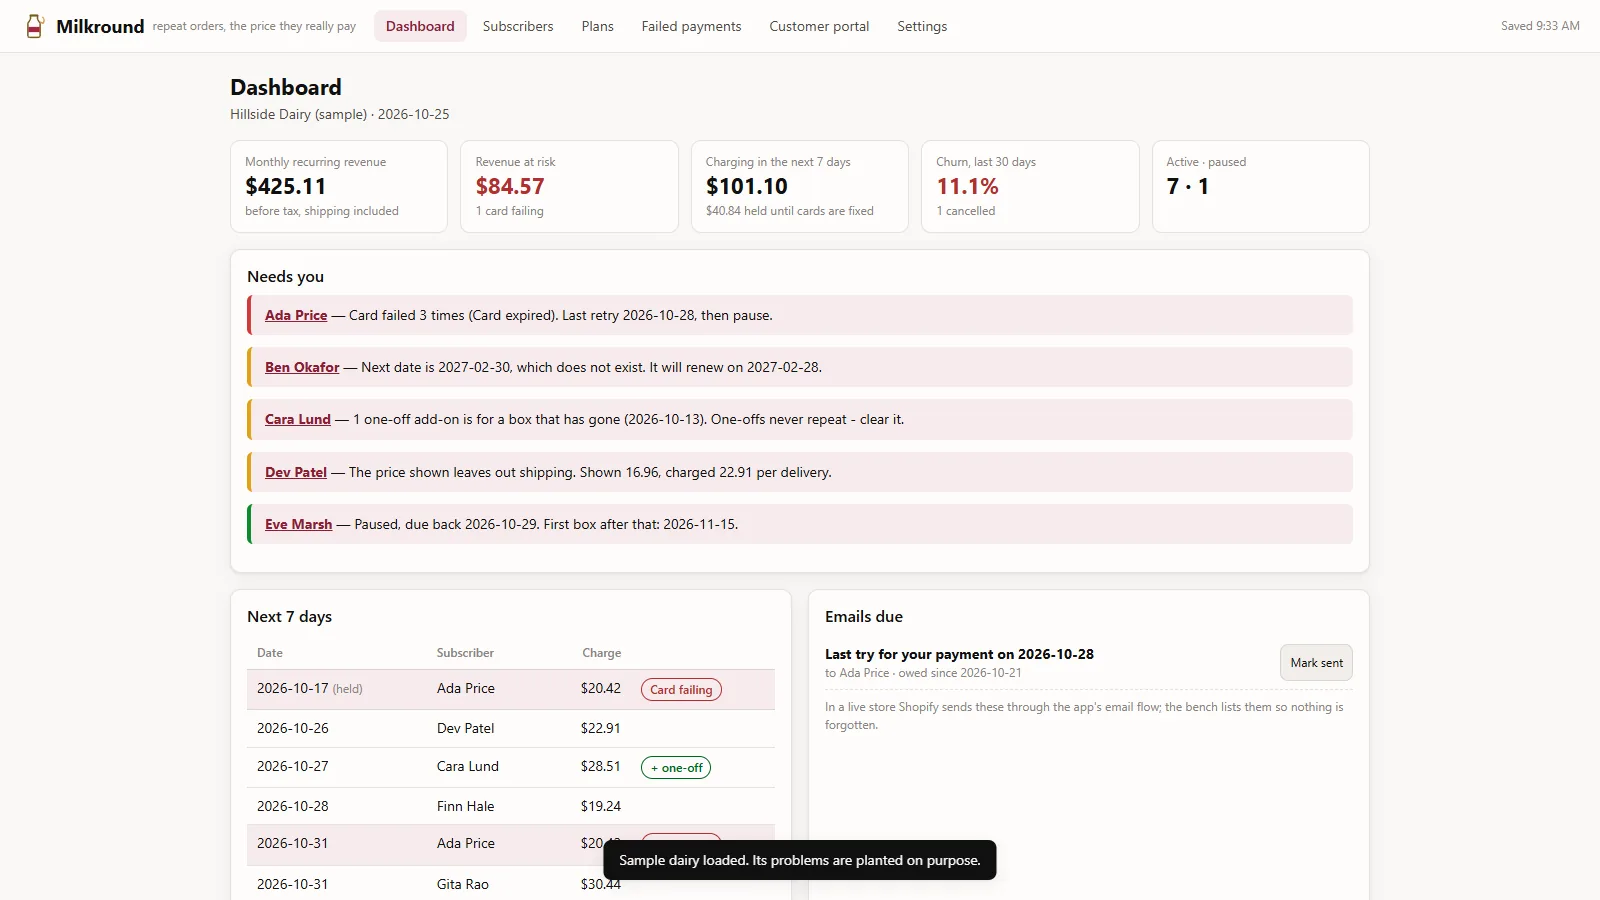This screenshot has height=900, width=1600.
Task: Click the '$40.84 held until cards are fixed' note
Action: (x=790, y=211)
